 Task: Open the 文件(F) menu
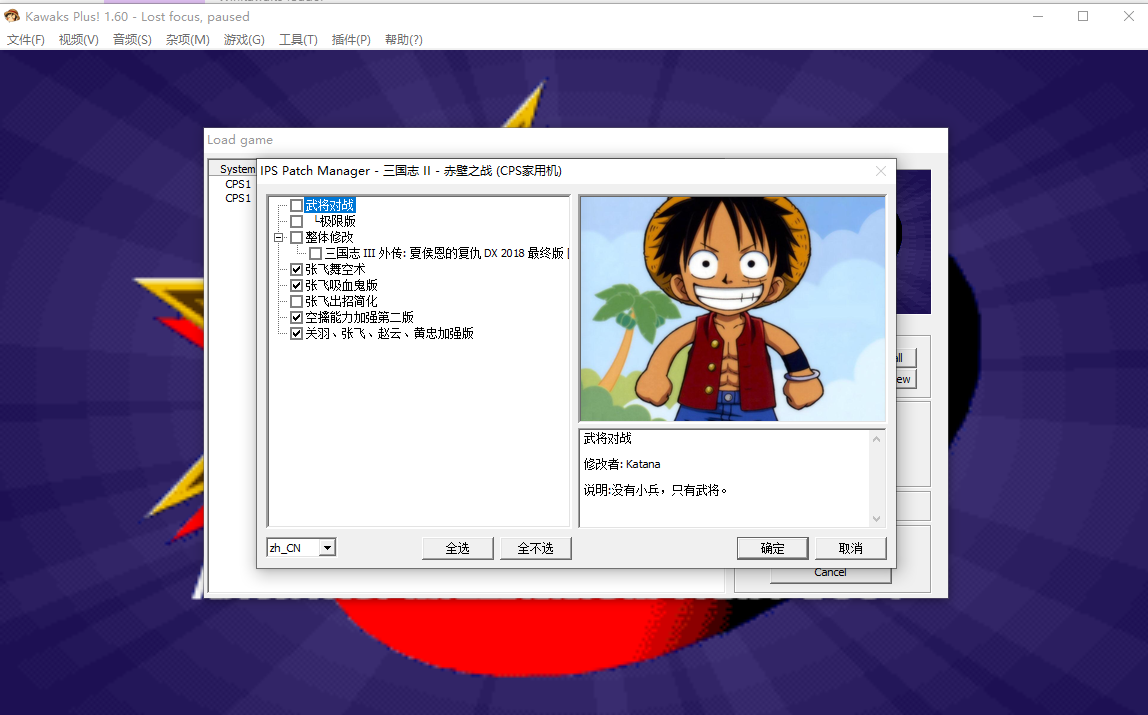(26, 40)
